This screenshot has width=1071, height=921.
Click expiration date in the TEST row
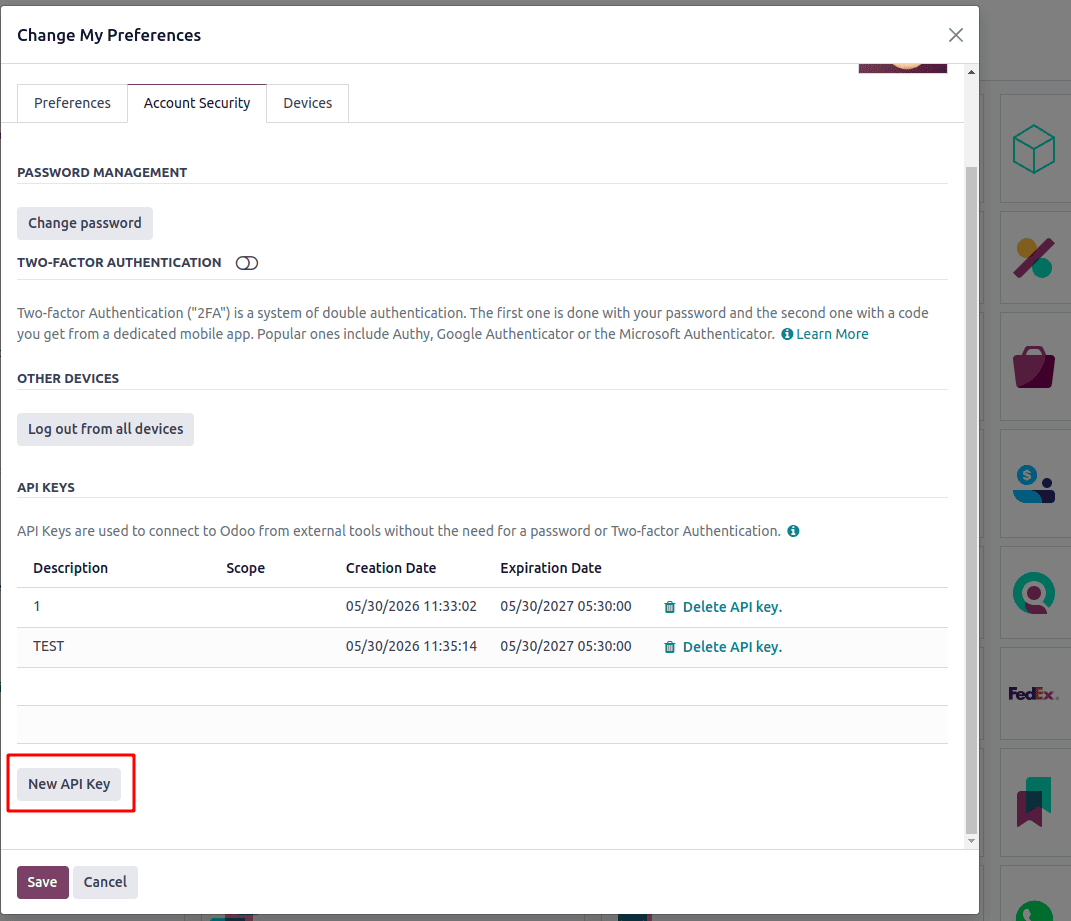566,646
